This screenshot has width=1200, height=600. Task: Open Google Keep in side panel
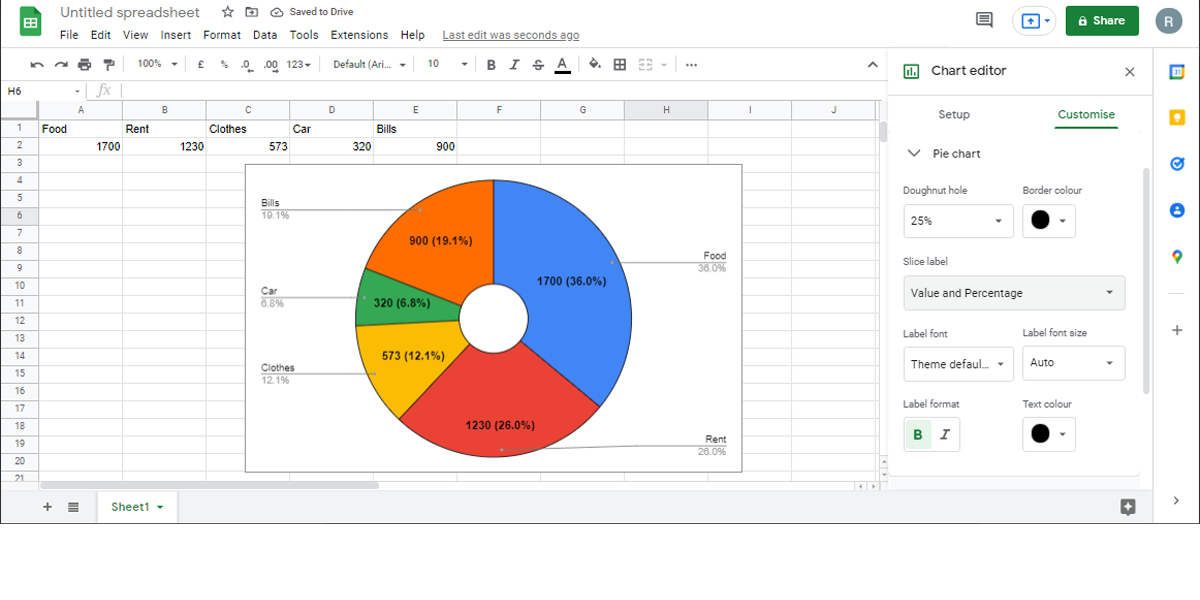tap(1176, 117)
